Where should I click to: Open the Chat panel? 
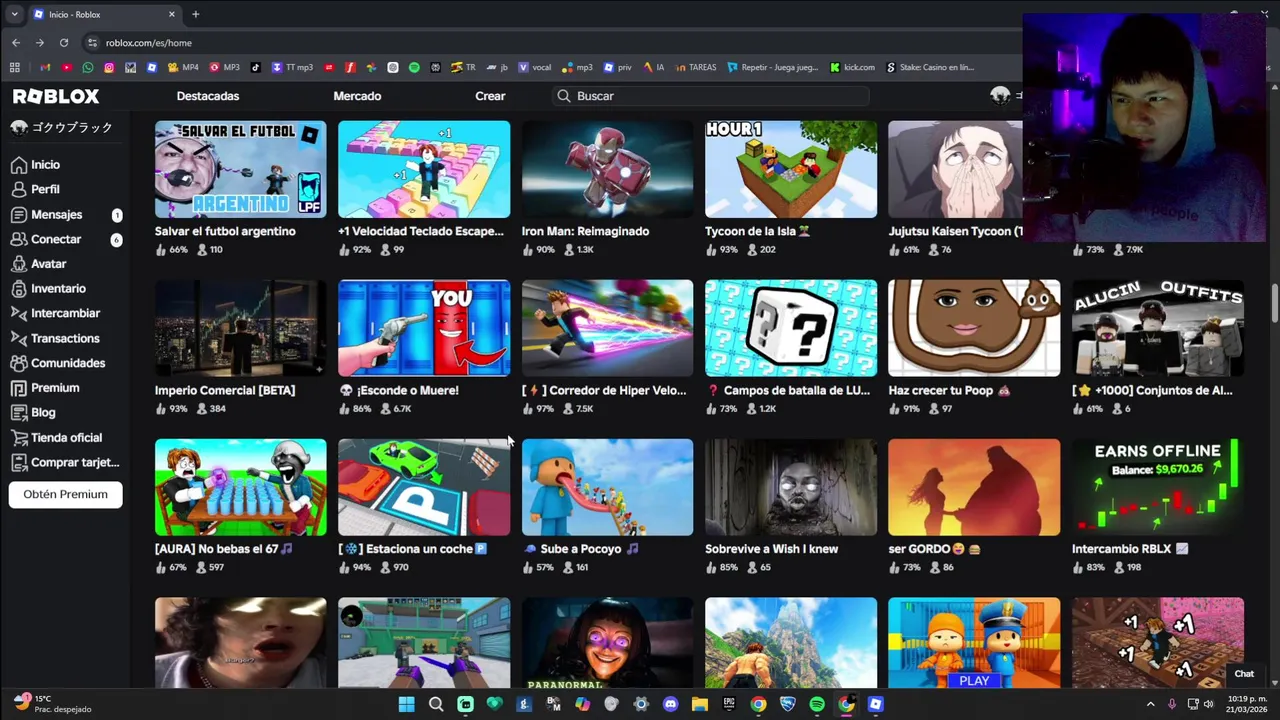[x=1244, y=674]
